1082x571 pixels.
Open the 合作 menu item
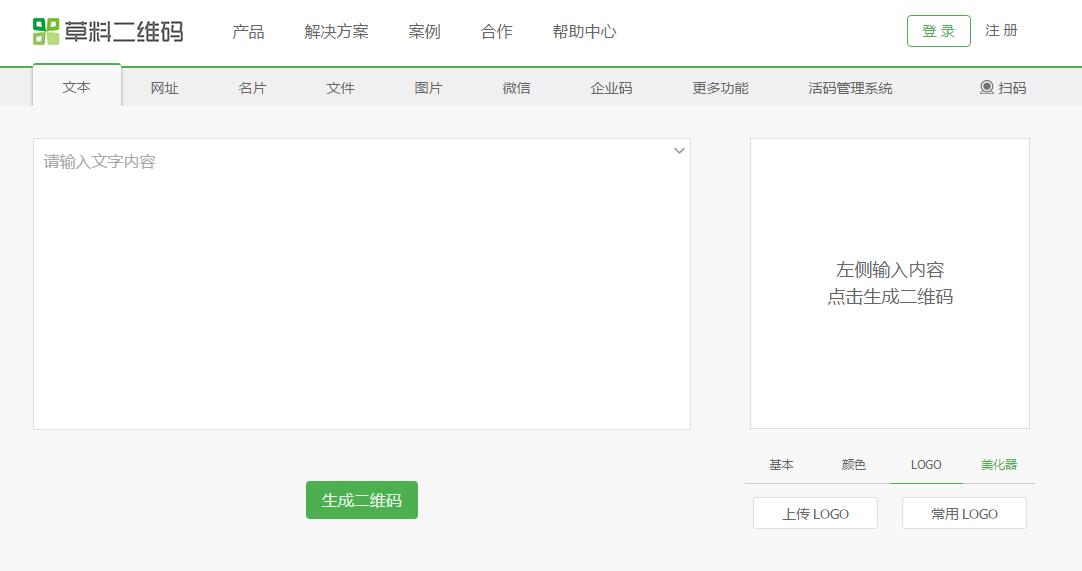(x=496, y=31)
